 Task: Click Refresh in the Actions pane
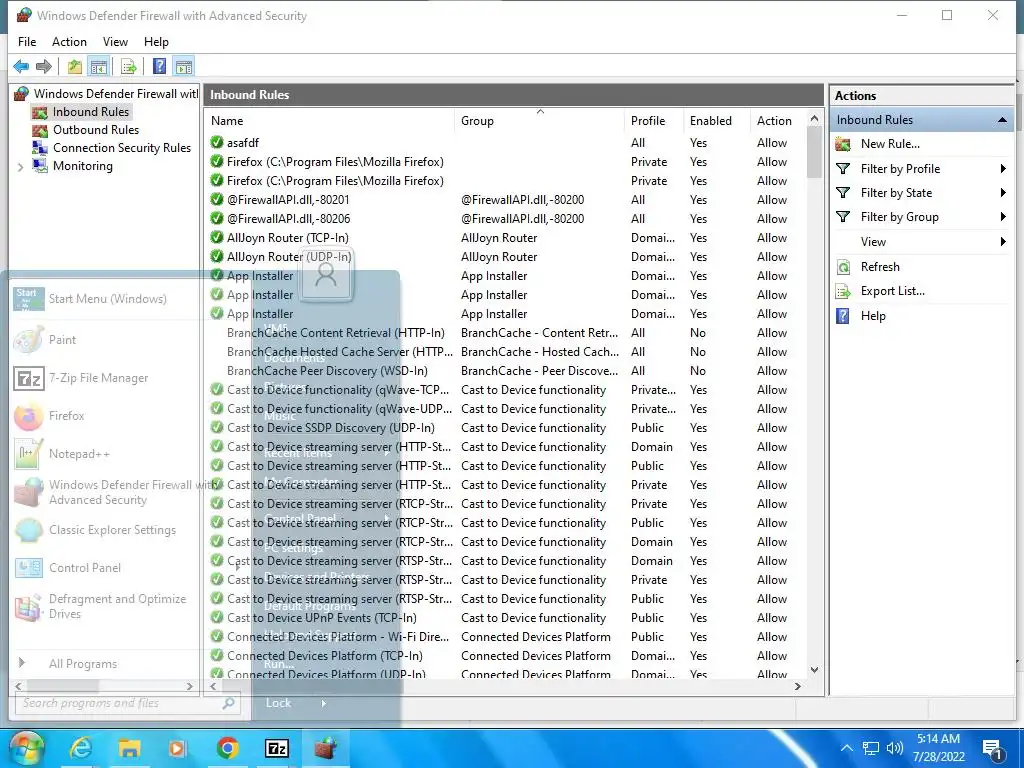click(880, 266)
